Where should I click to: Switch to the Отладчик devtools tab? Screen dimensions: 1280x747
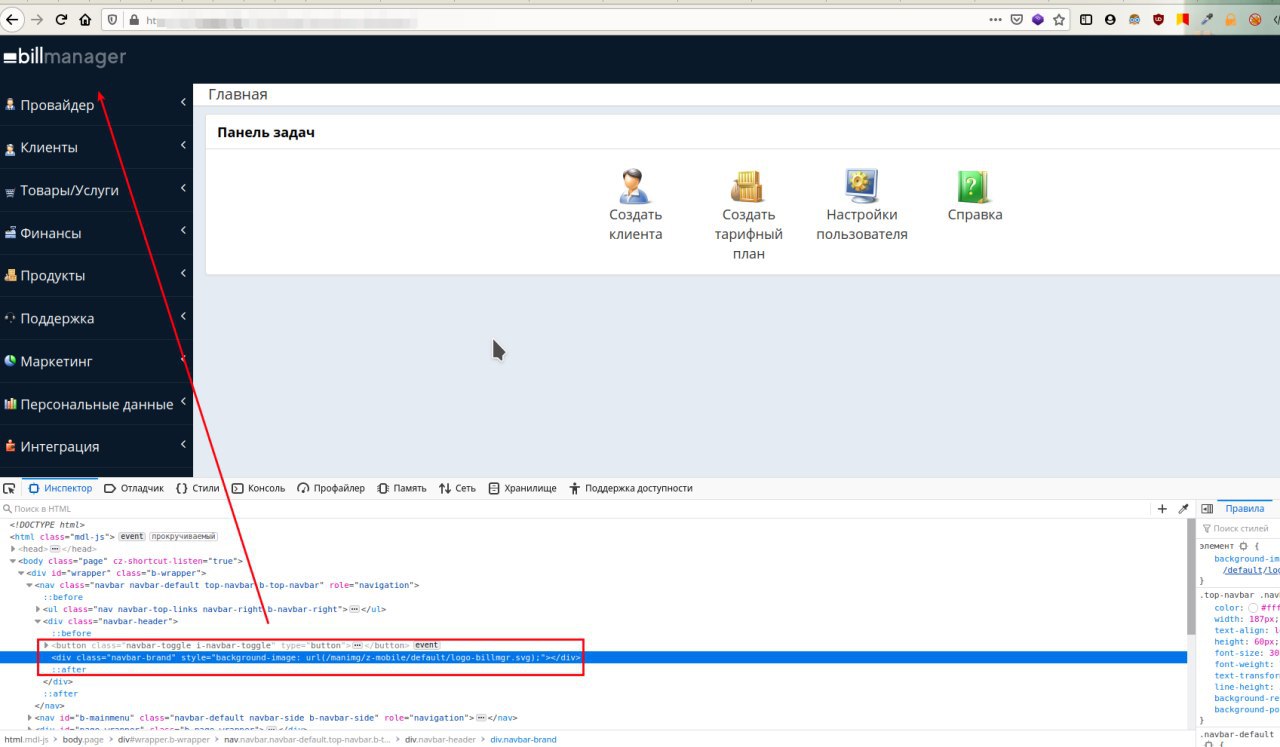click(x=133, y=488)
